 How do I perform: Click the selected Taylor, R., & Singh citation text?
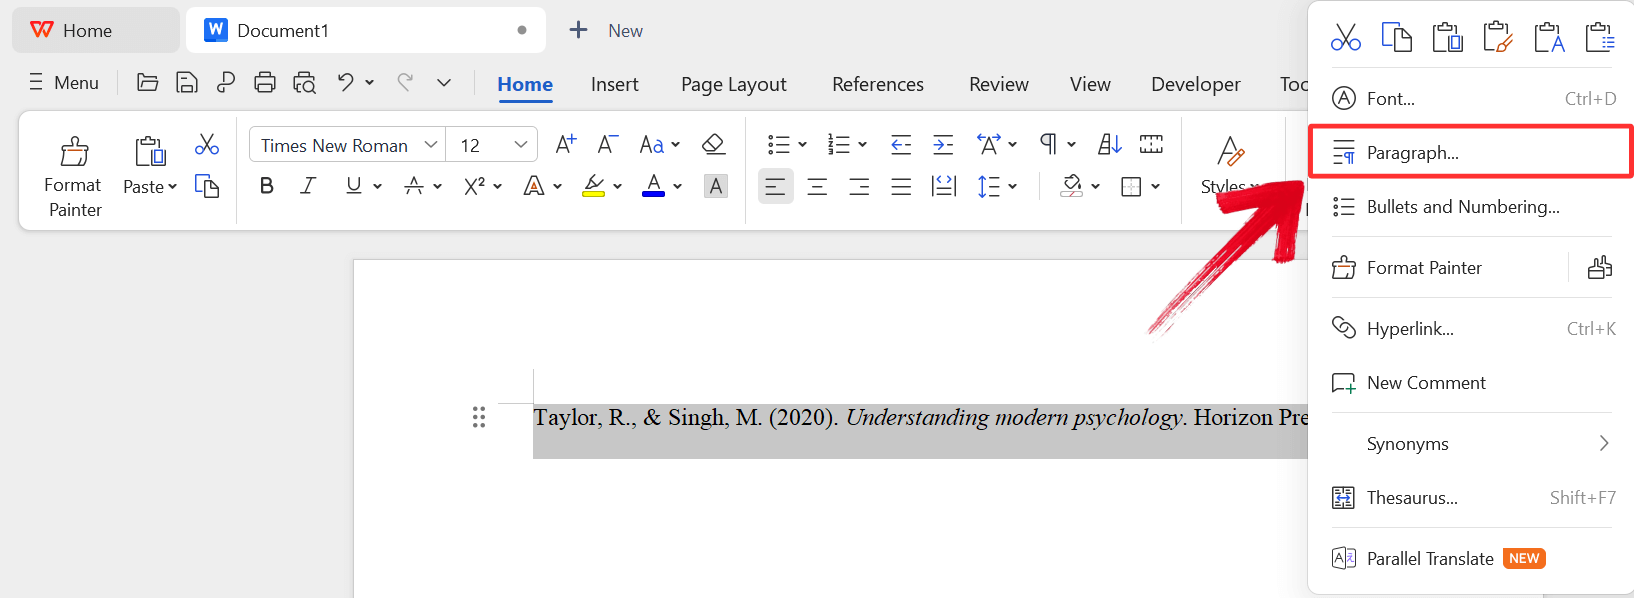tap(920, 417)
